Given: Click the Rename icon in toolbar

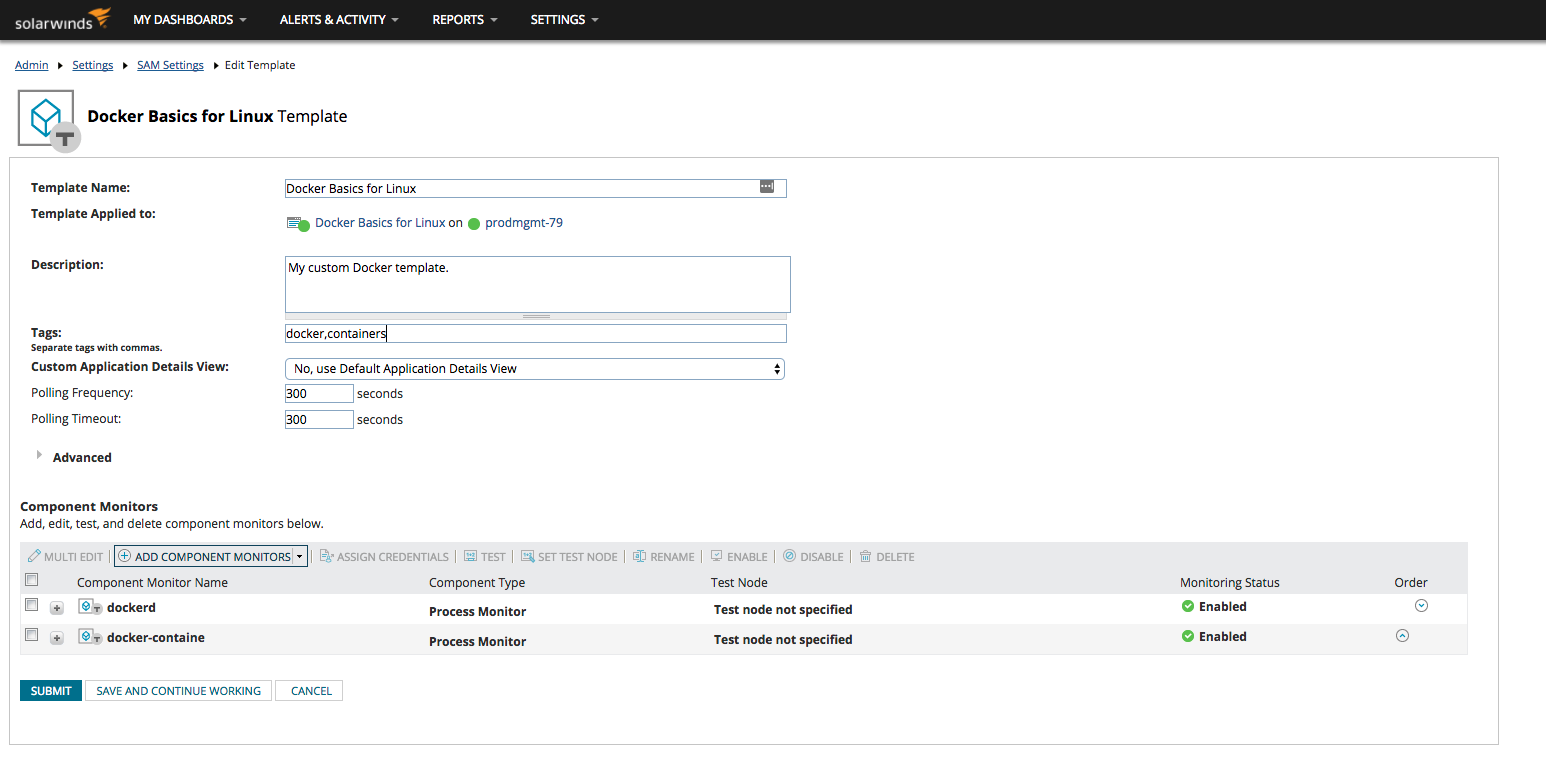Looking at the screenshot, I should pos(639,556).
